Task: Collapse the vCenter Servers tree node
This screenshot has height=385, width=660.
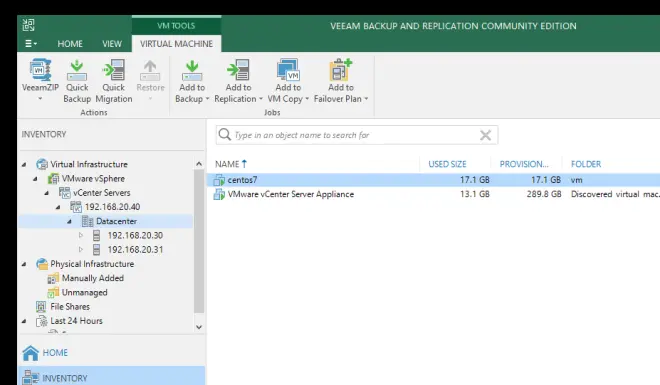Action: coord(47,193)
